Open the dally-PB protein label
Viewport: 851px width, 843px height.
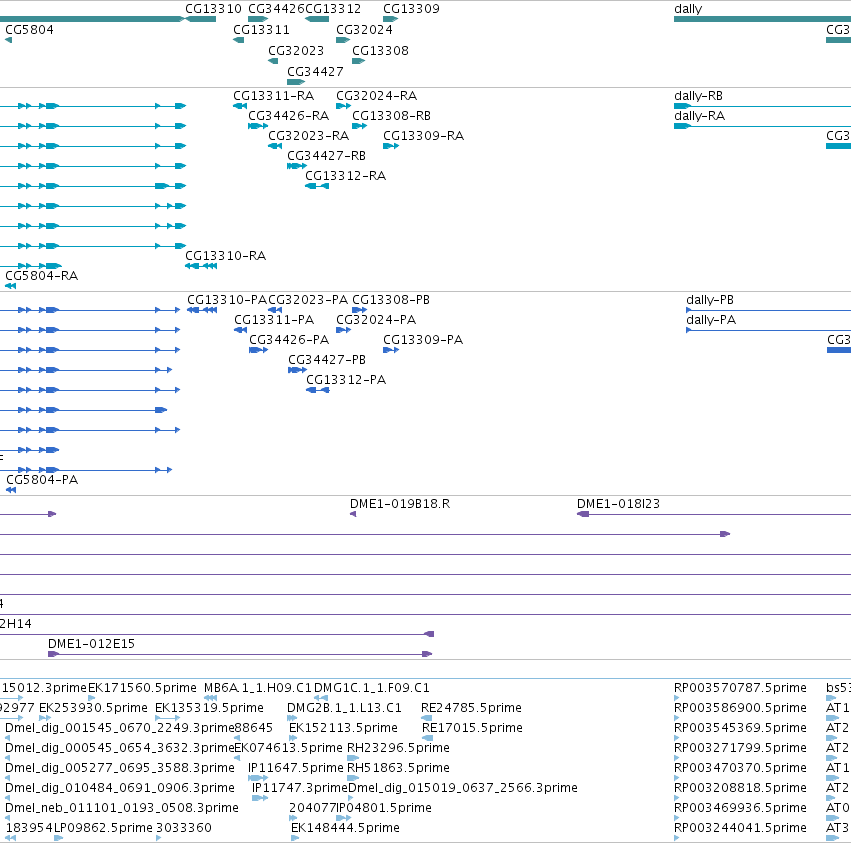point(710,300)
